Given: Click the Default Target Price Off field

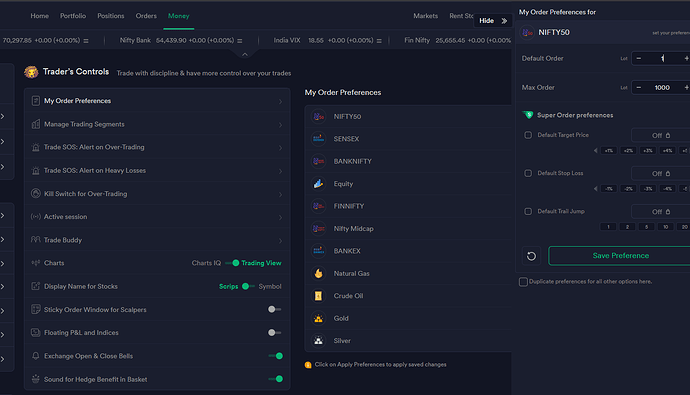Looking at the screenshot, I should 661,135.
